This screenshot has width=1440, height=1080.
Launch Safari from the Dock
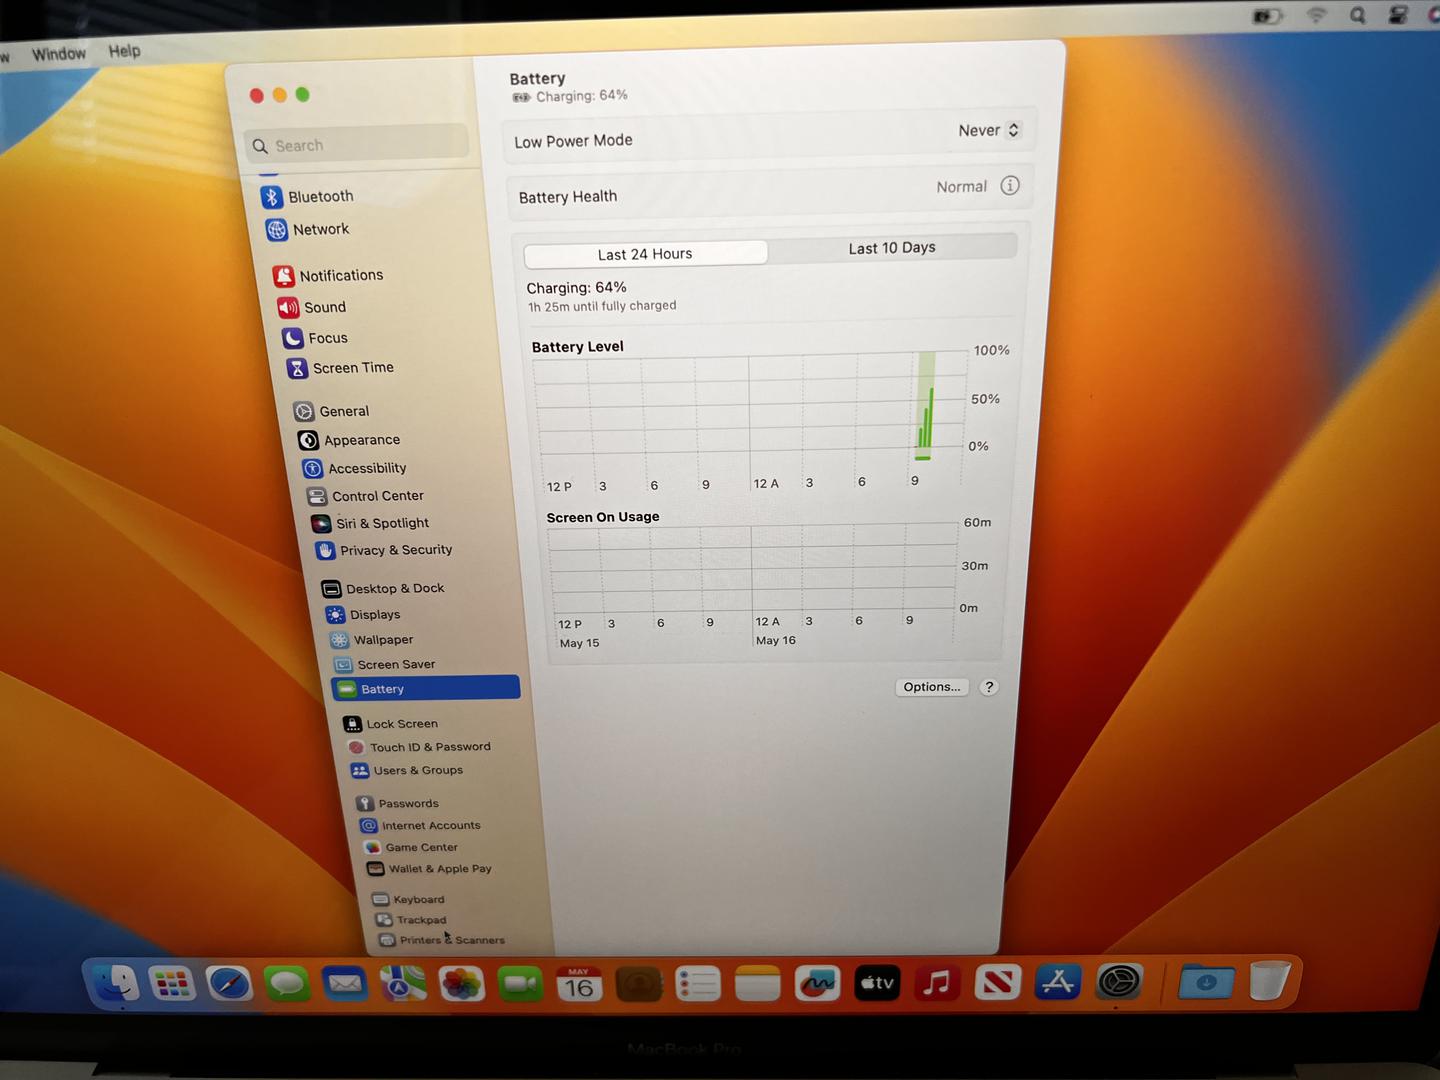click(229, 984)
